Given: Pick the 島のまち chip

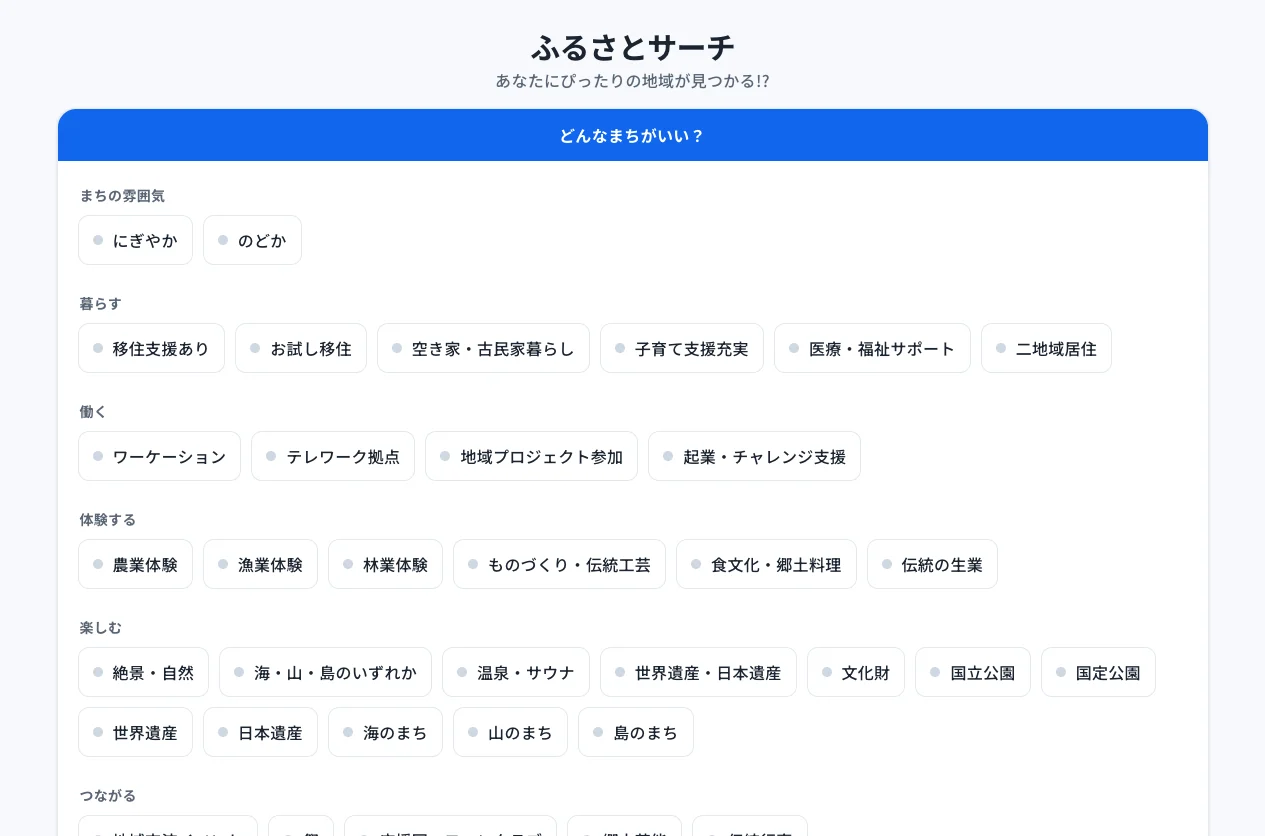Looking at the screenshot, I should [636, 732].
